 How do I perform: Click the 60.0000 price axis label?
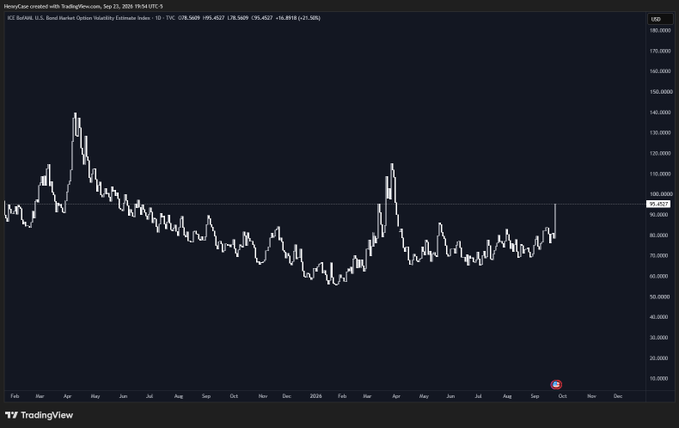pos(659,276)
